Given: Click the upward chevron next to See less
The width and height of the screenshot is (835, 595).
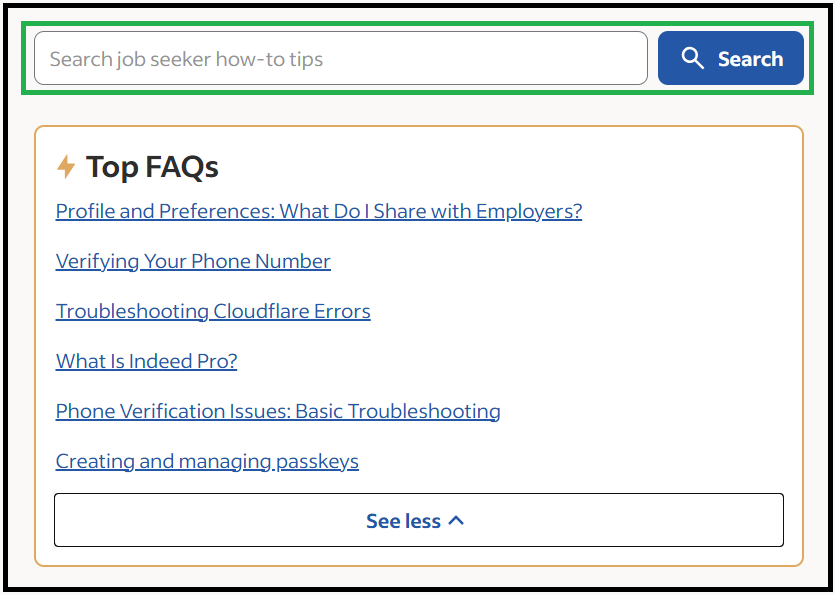Looking at the screenshot, I should tap(456, 520).
